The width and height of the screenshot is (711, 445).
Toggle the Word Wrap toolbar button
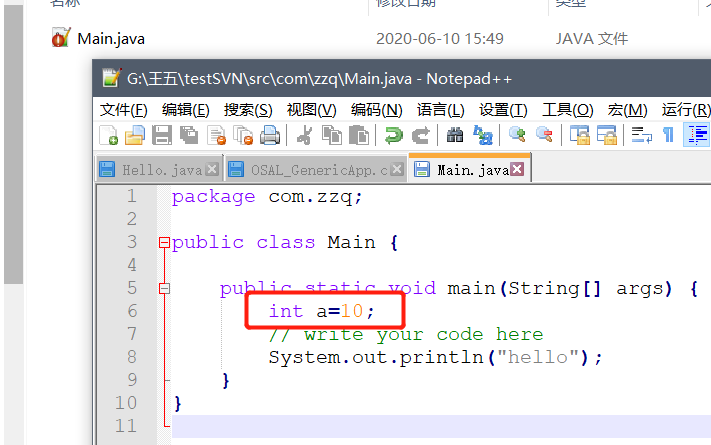click(x=641, y=135)
